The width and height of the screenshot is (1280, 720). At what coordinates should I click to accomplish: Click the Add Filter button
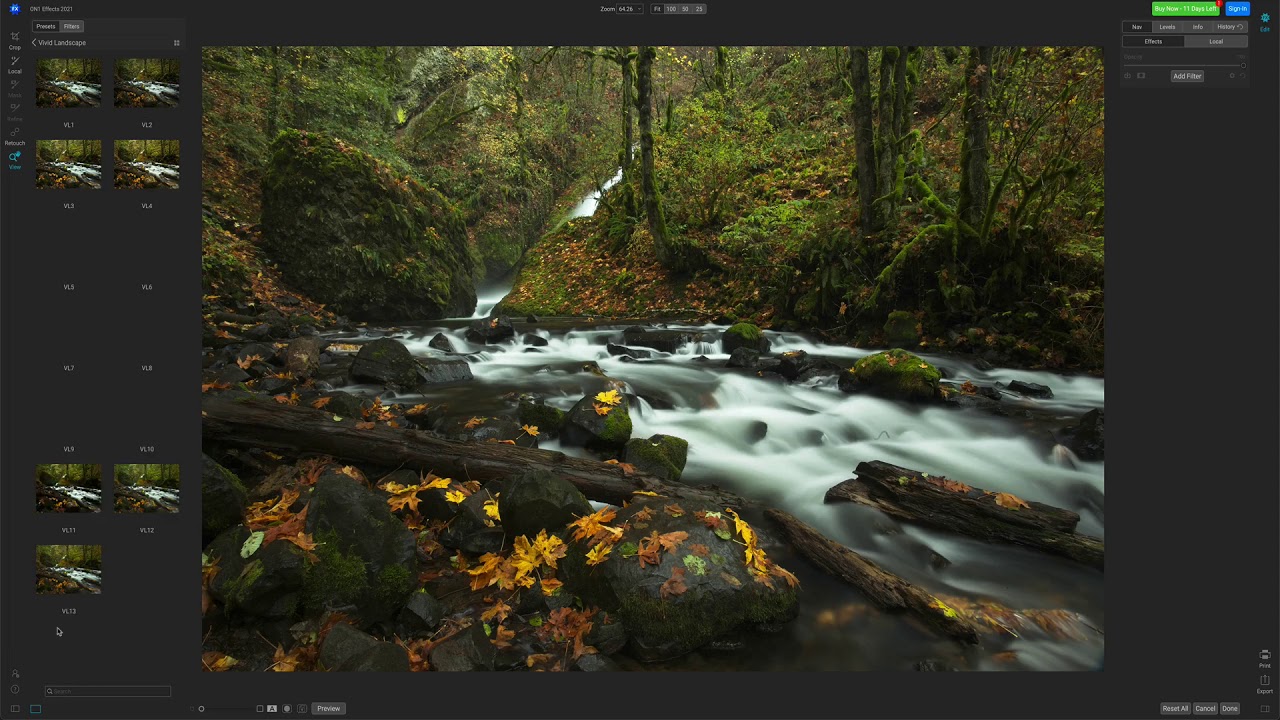point(1187,75)
